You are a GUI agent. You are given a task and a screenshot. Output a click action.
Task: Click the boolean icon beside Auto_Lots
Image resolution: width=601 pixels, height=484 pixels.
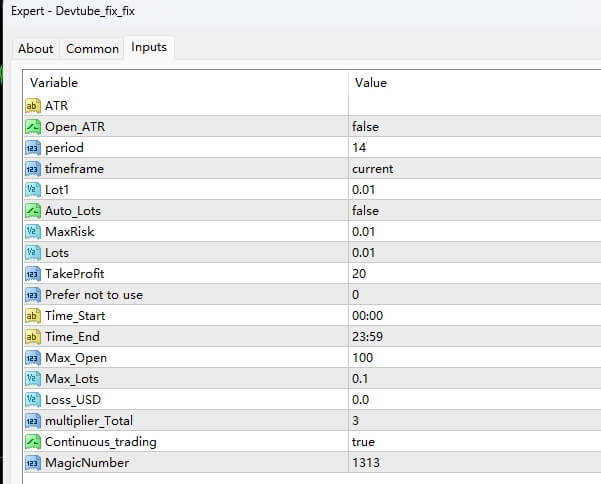pyautogui.click(x=32, y=210)
